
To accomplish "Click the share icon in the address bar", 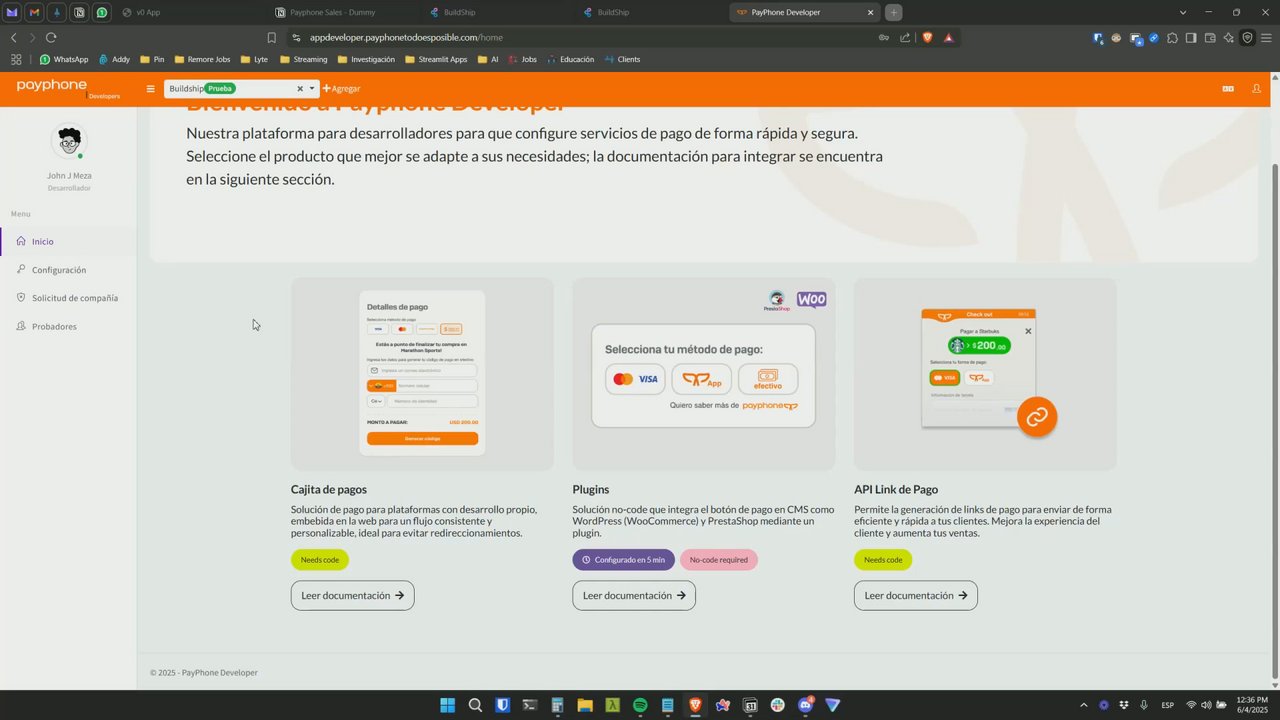I will (x=905, y=37).
